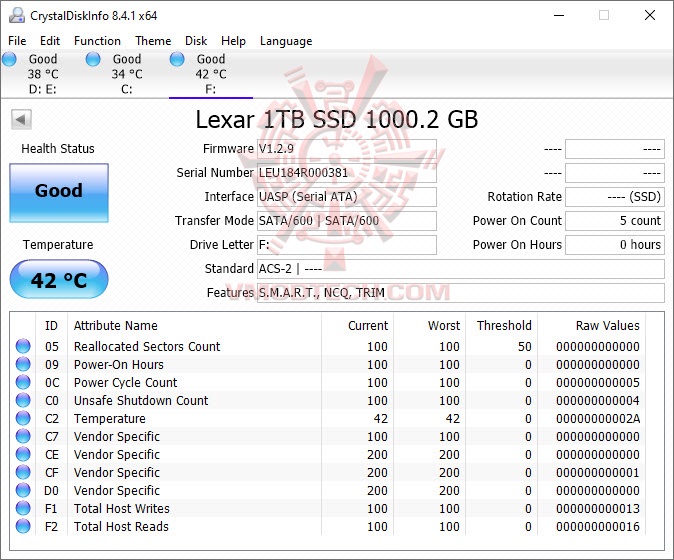Image resolution: width=674 pixels, height=560 pixels.
Task: Select the D: E: disk status orb
Action: pos(9,59)
